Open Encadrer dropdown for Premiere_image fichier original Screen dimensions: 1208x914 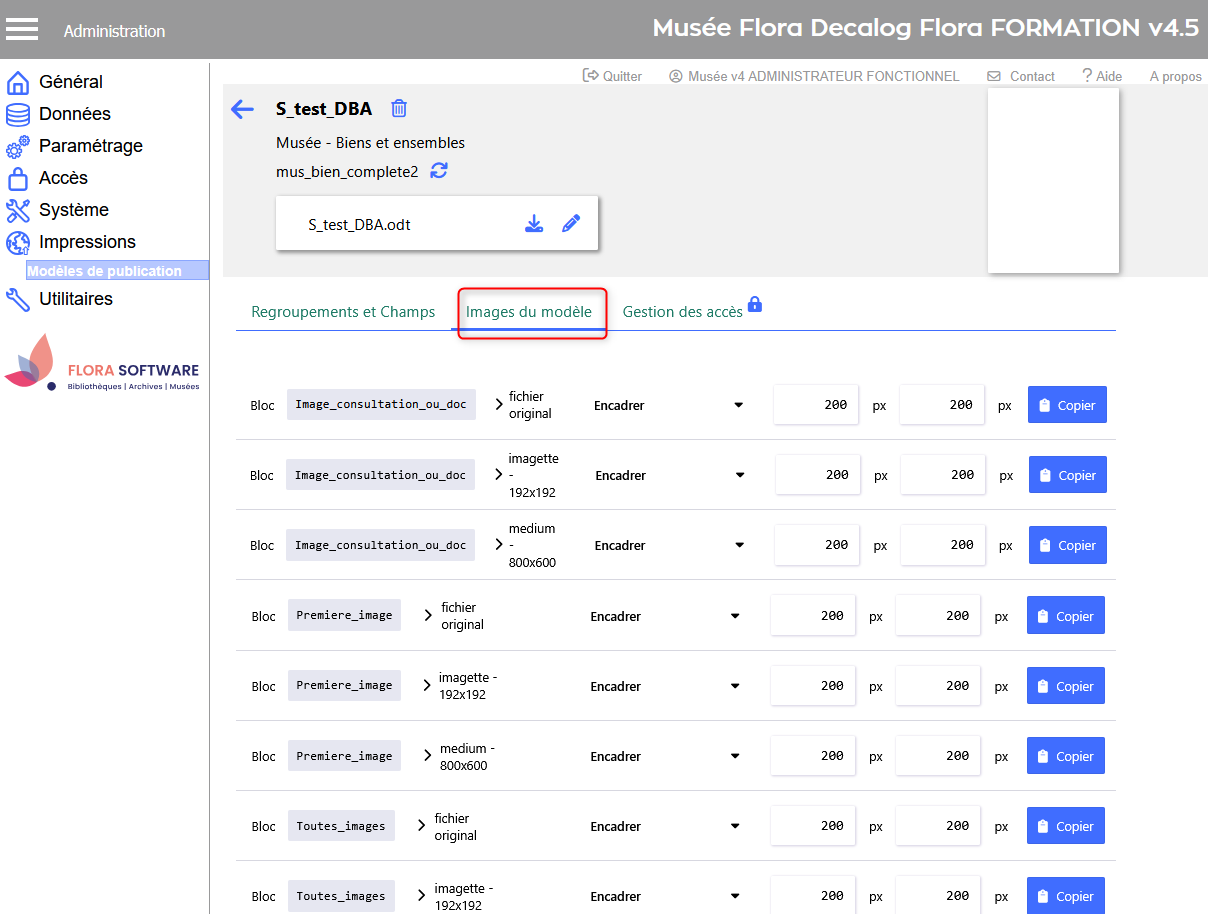click(x=664, y=616)
